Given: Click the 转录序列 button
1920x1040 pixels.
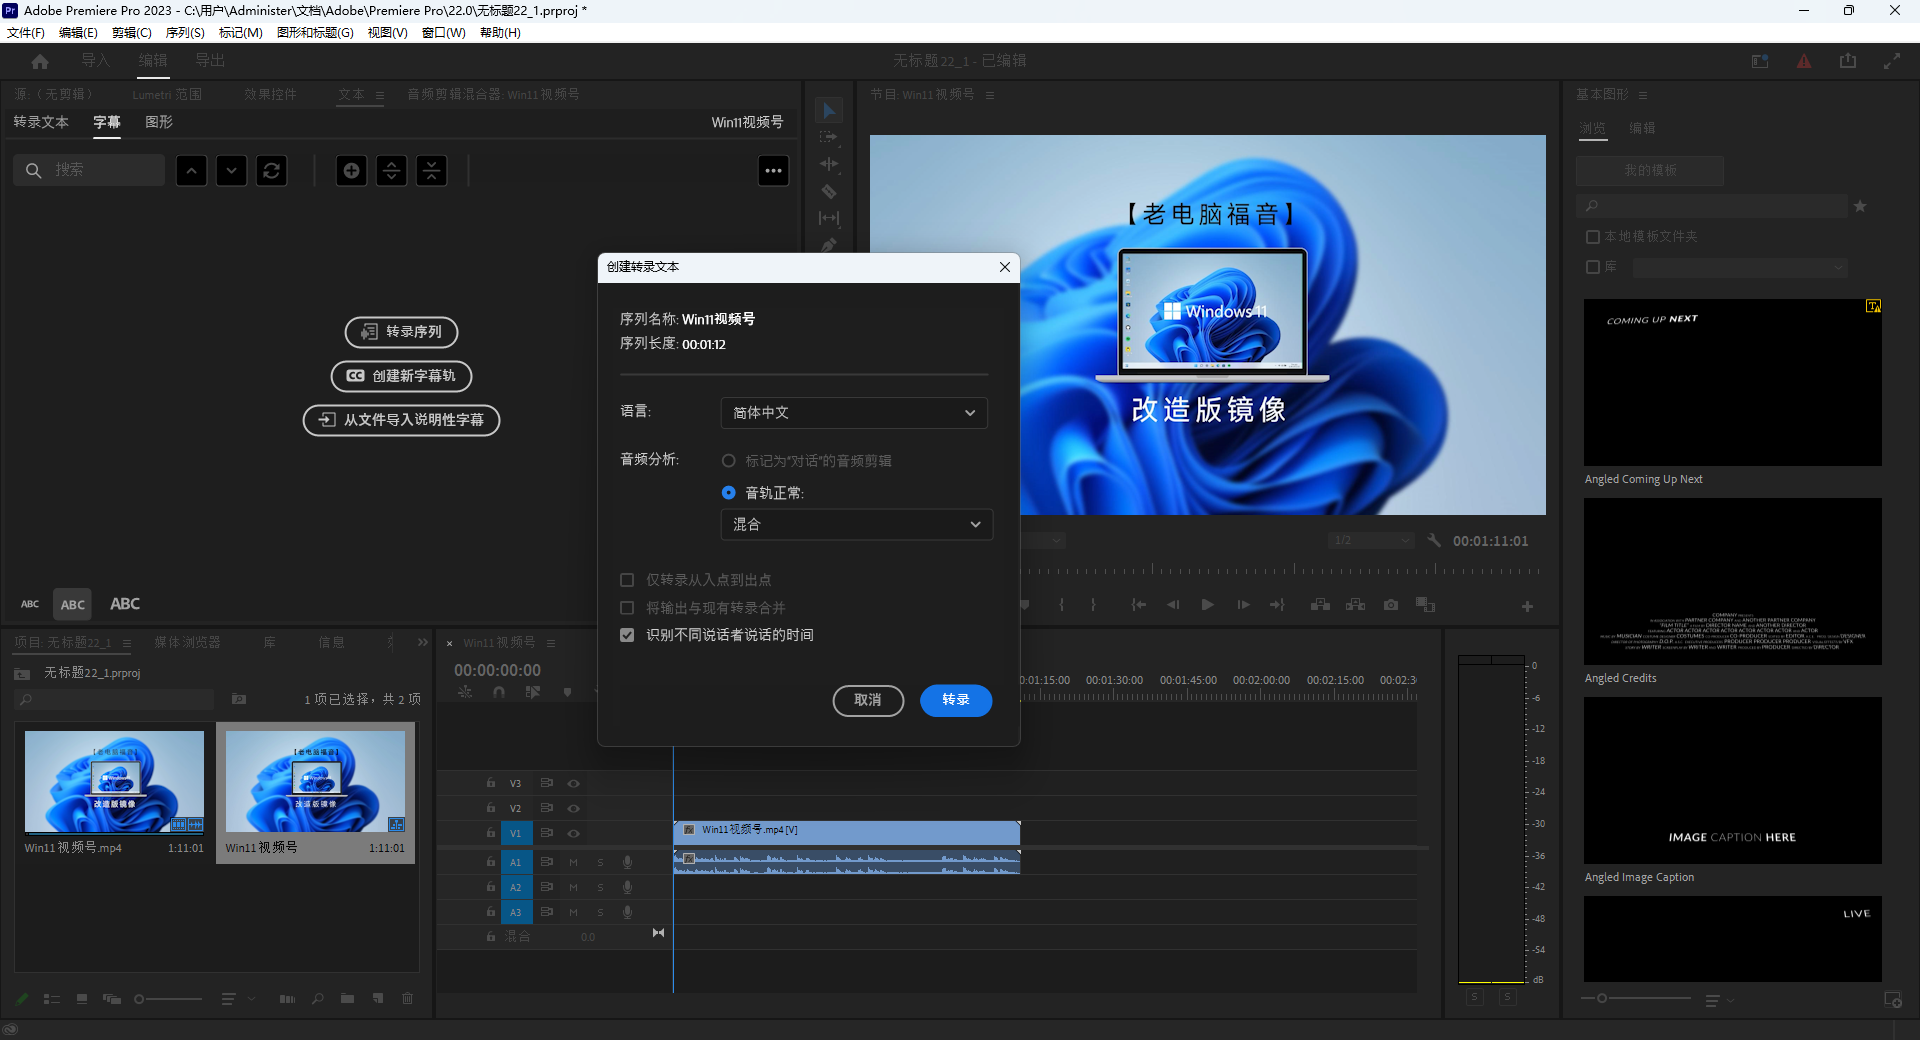Looking at the screenshot, I should pyautogui.click(x=401, y=332).
